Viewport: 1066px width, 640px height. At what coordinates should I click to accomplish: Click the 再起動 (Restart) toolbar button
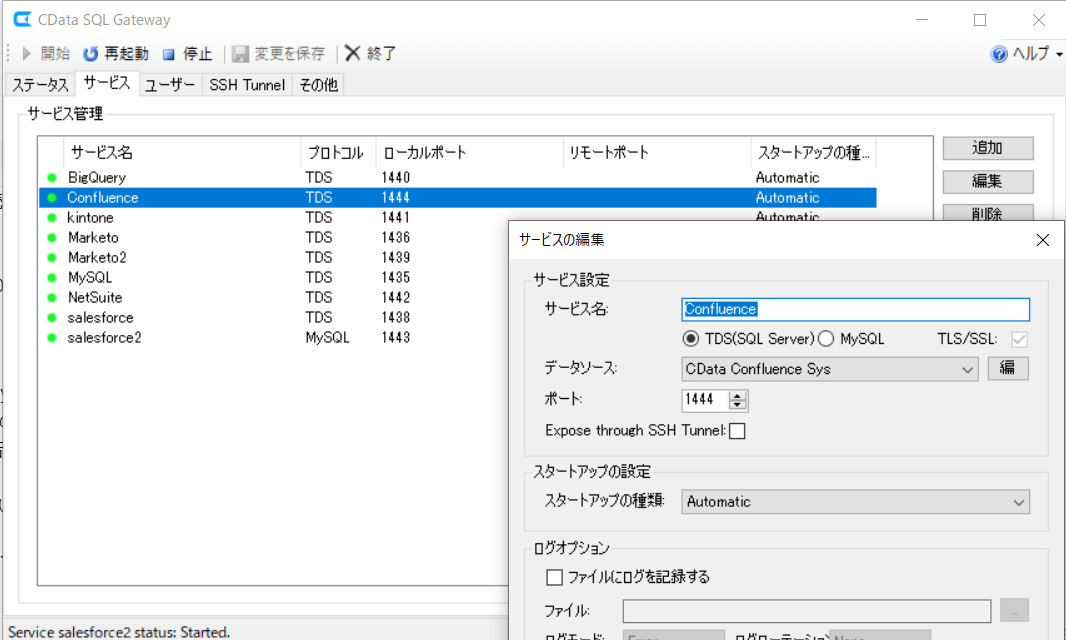pyautogui.click(x=116, y=53)
